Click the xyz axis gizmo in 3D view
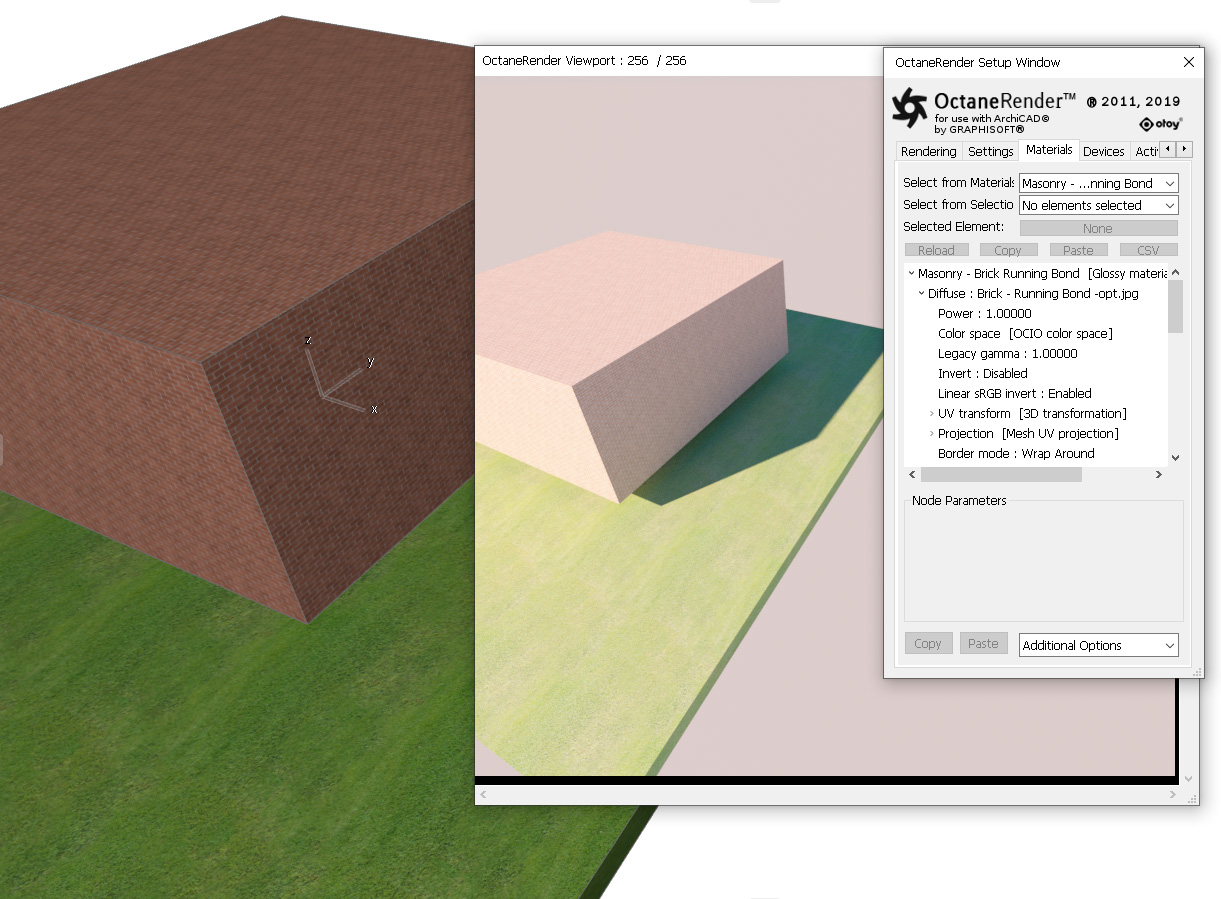 tap(340, 375)
